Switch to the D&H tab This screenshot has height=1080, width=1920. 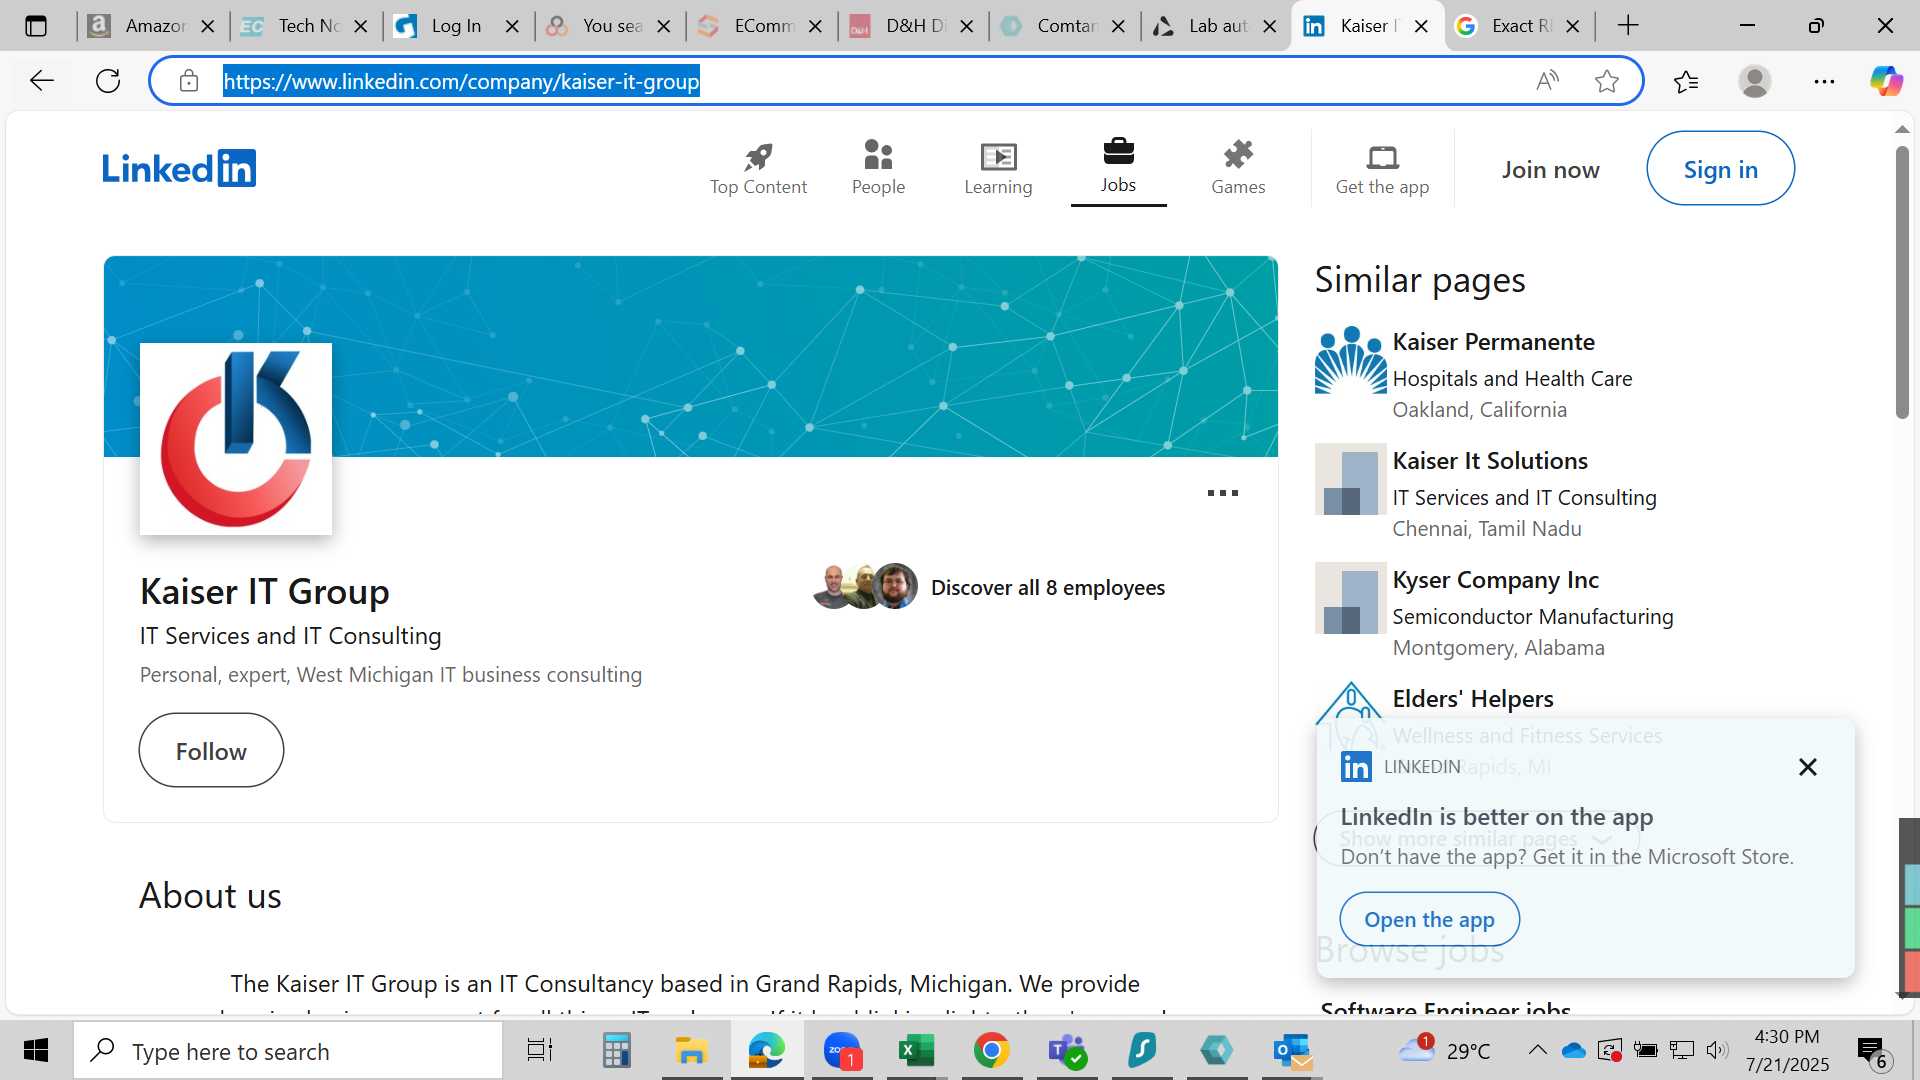[912, 26]
